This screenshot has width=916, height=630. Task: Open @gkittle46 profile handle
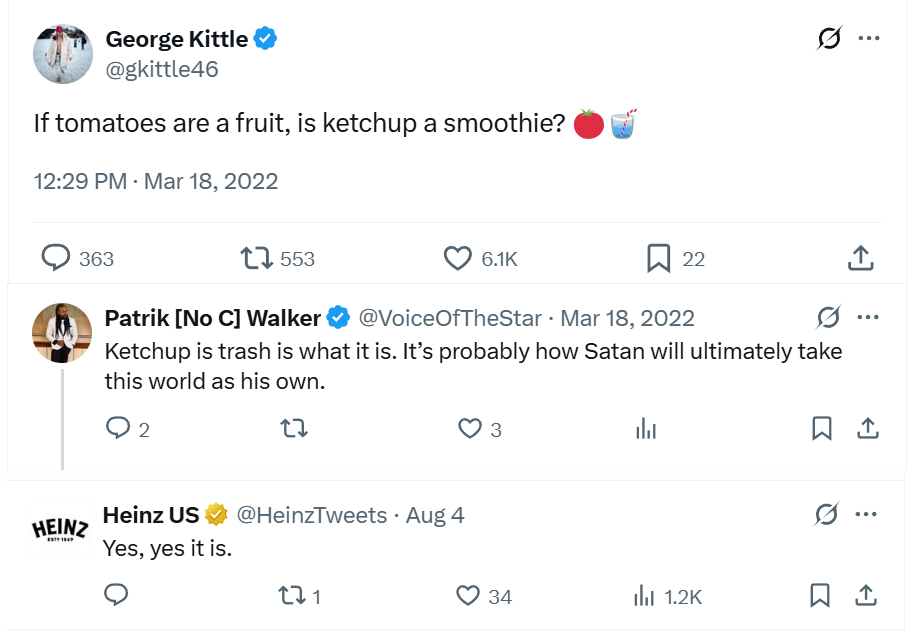[162, 69]
